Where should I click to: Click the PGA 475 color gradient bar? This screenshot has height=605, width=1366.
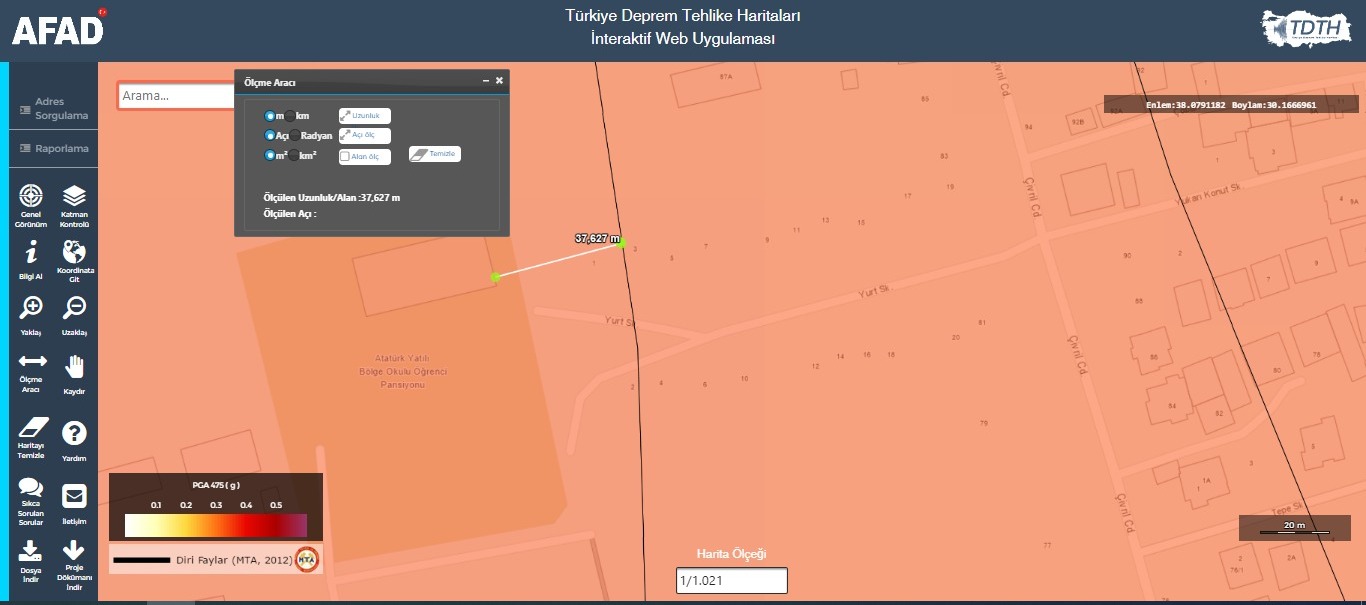(216, 525)
